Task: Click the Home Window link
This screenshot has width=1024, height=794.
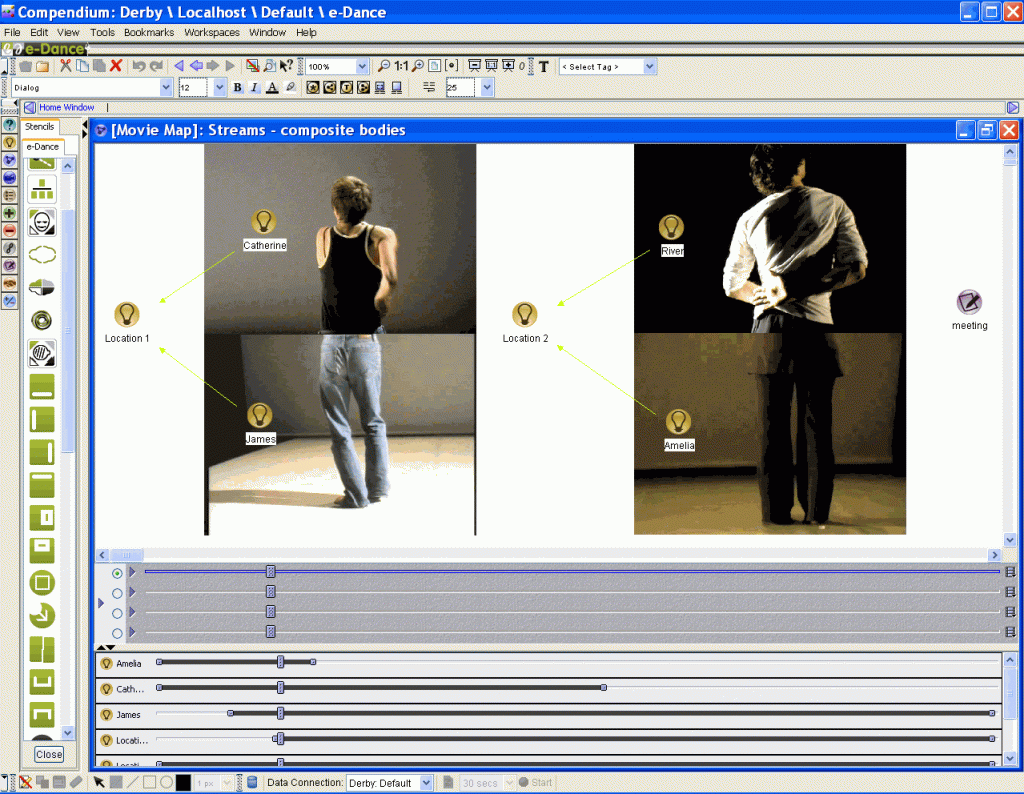Action: [x=66, y=107]
